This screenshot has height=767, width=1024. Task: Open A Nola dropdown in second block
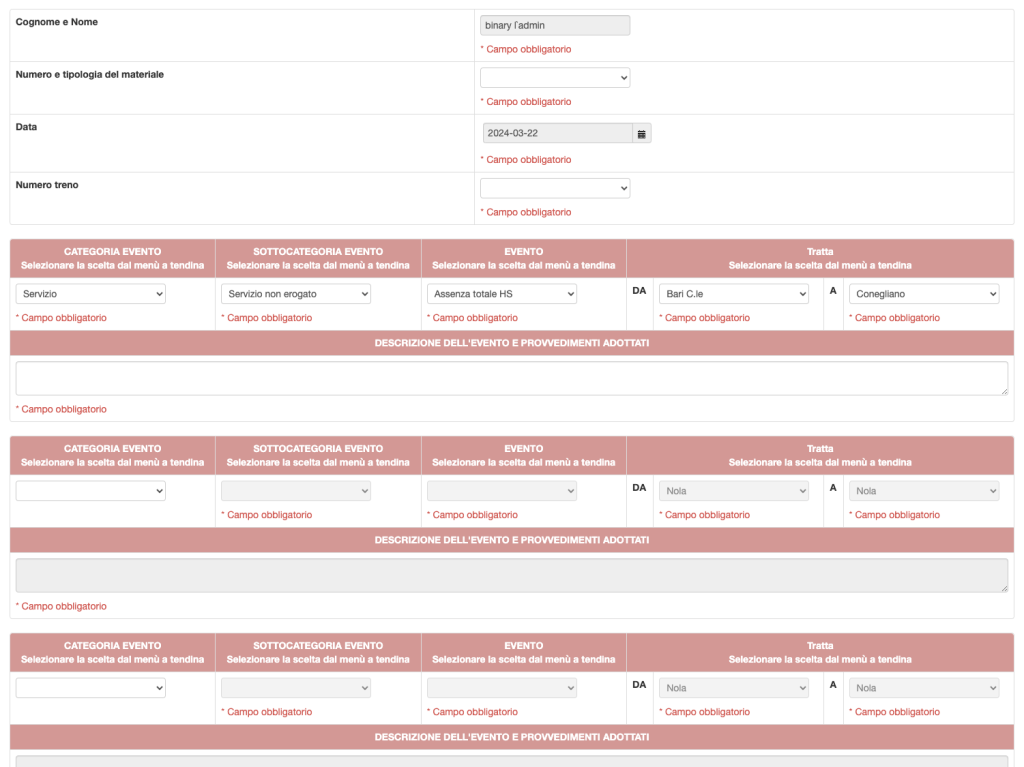[x=924, y=491]
